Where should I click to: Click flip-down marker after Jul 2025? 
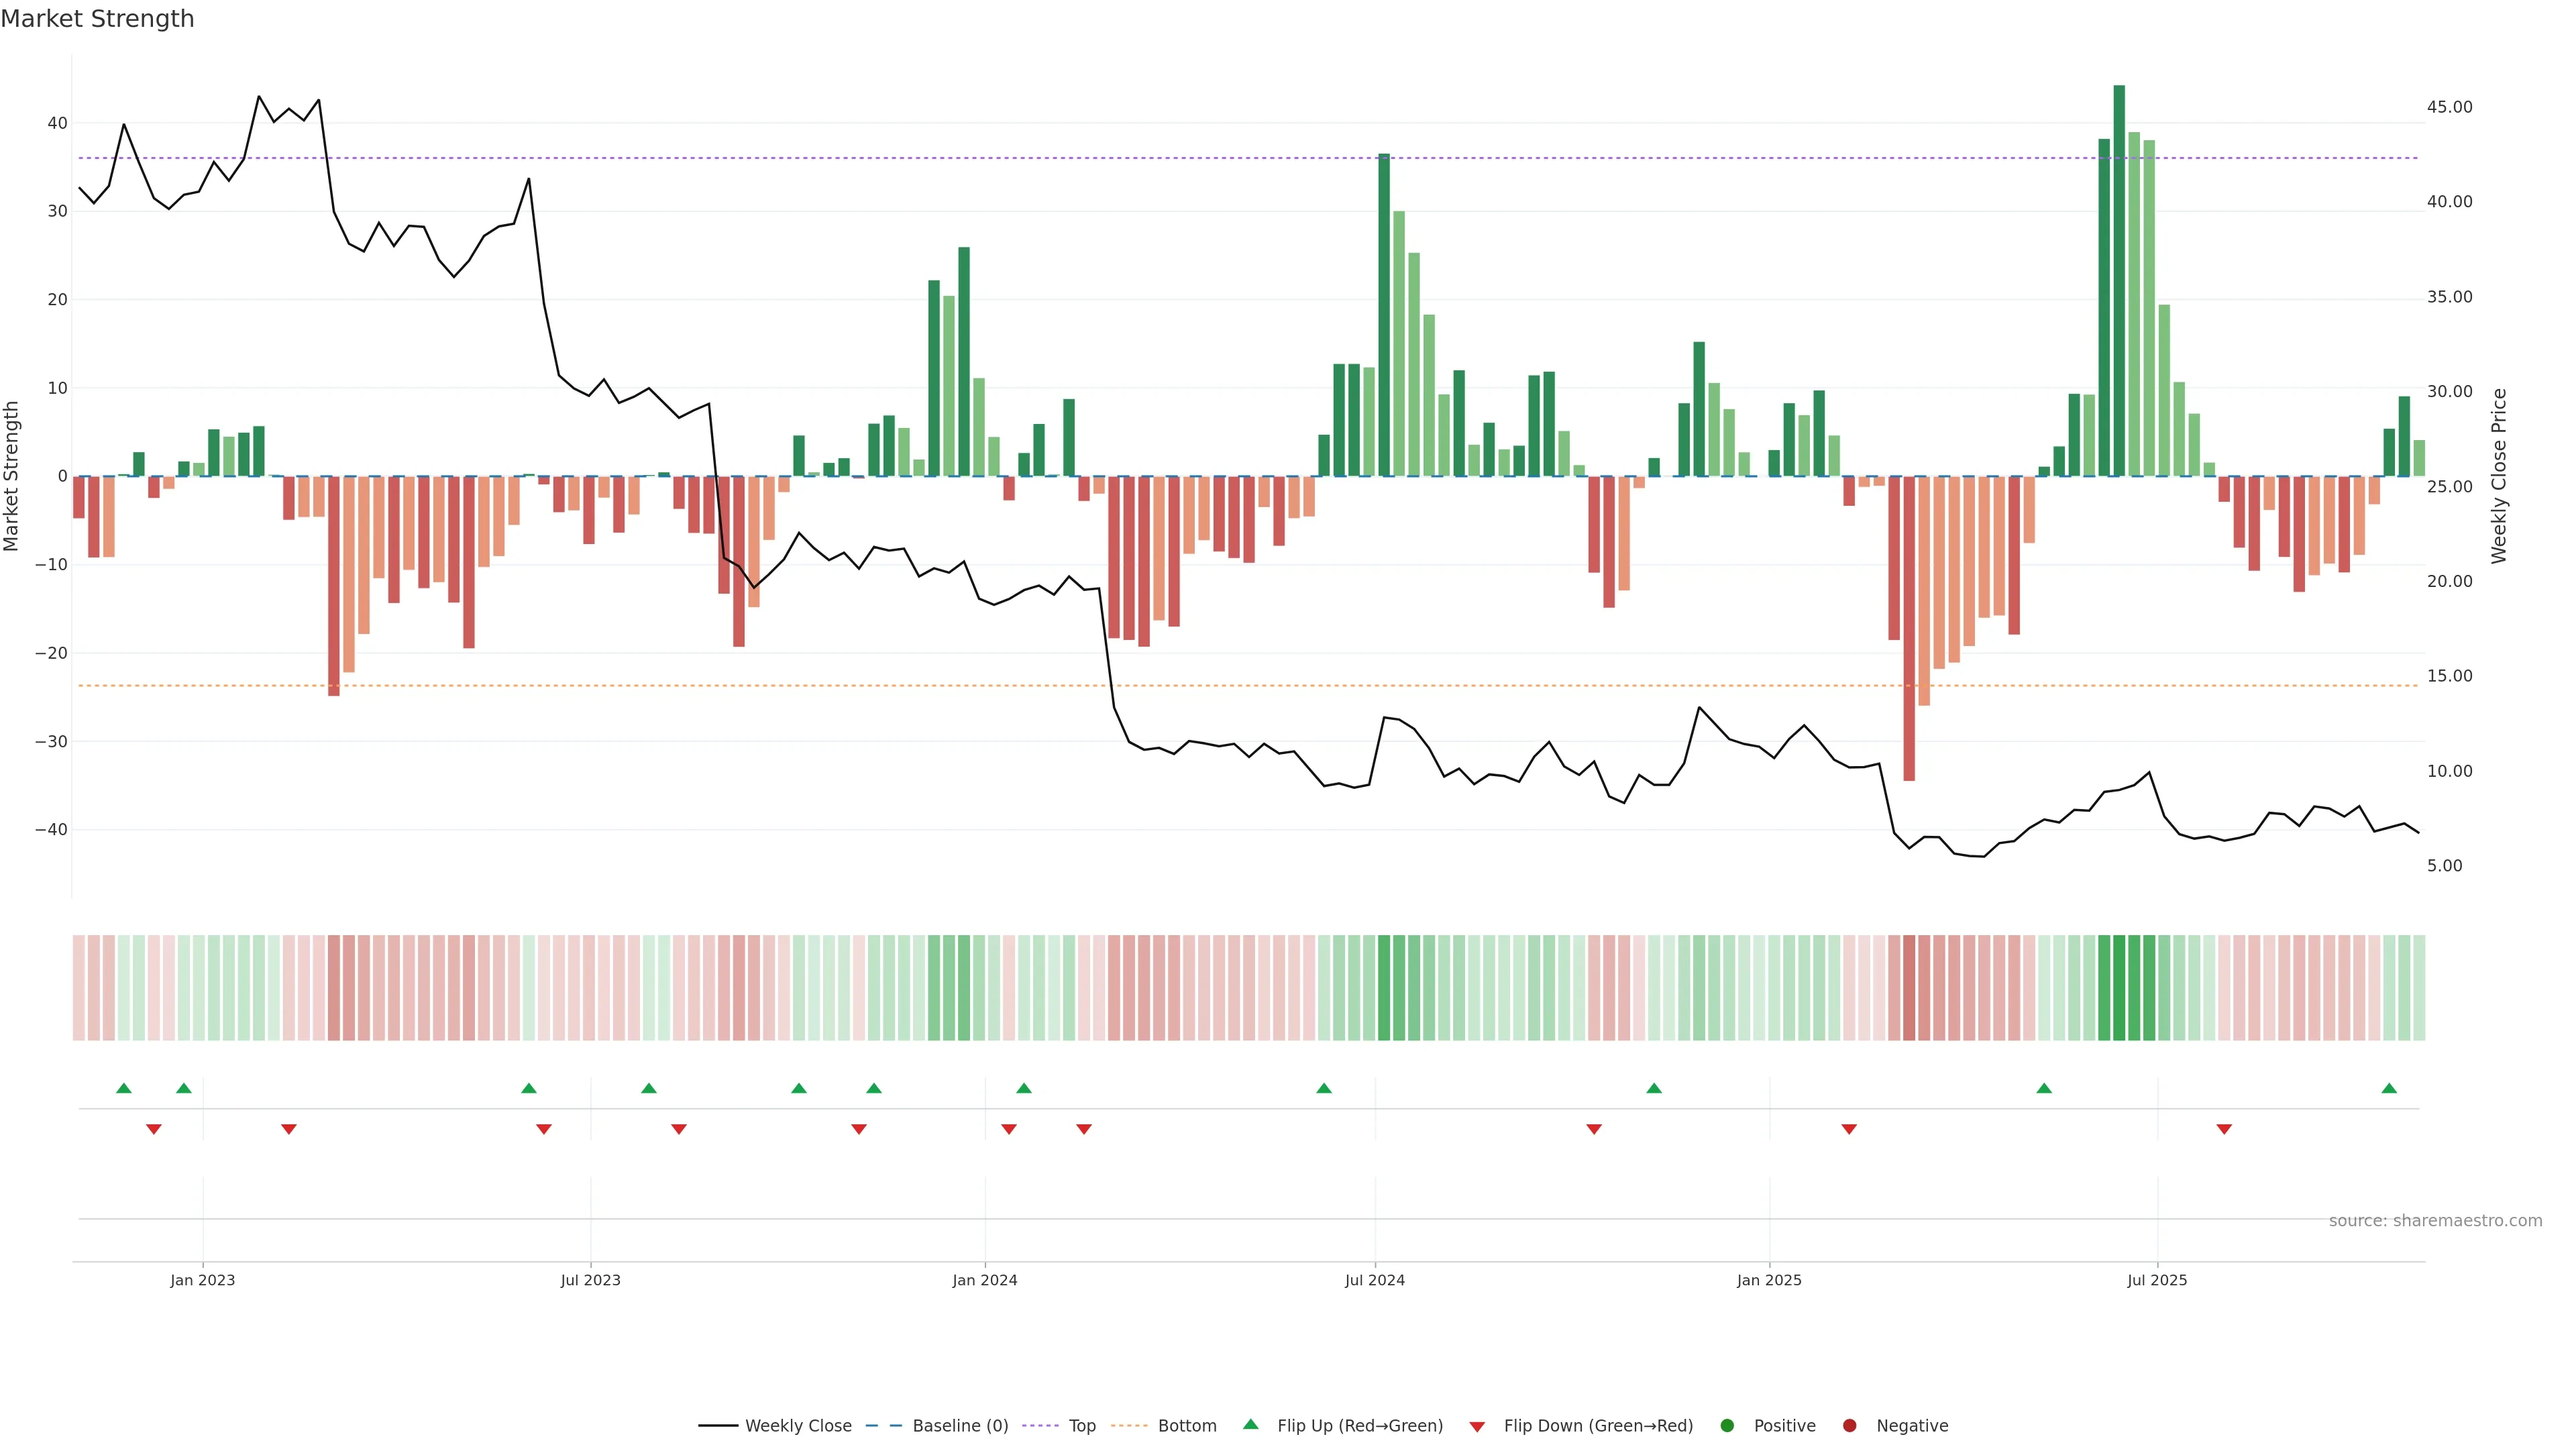2224,1129
